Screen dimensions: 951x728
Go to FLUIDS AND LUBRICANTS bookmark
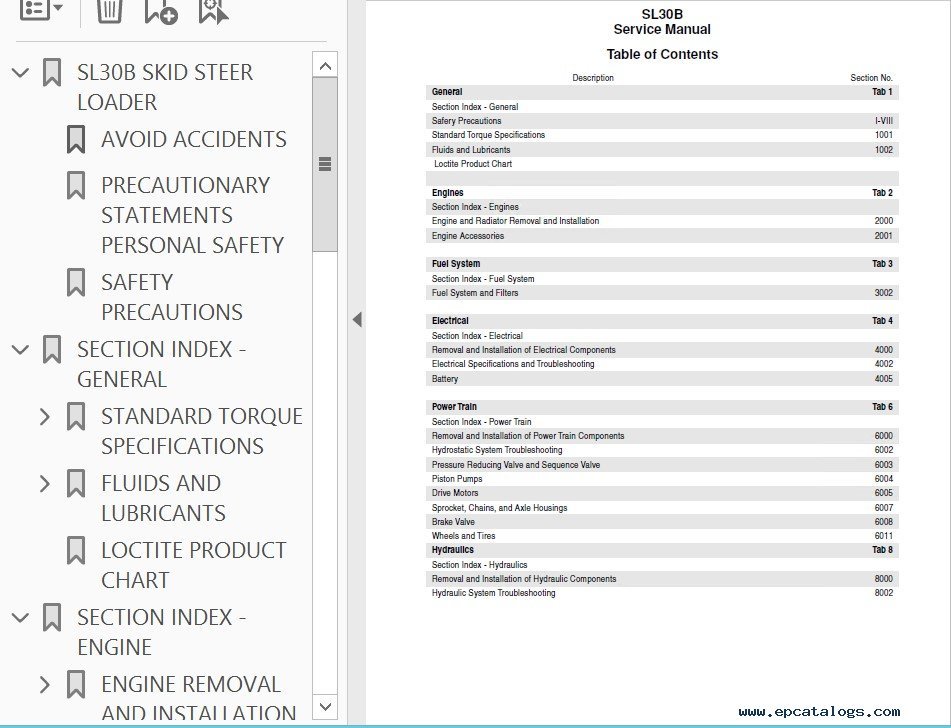click(163, 498)
